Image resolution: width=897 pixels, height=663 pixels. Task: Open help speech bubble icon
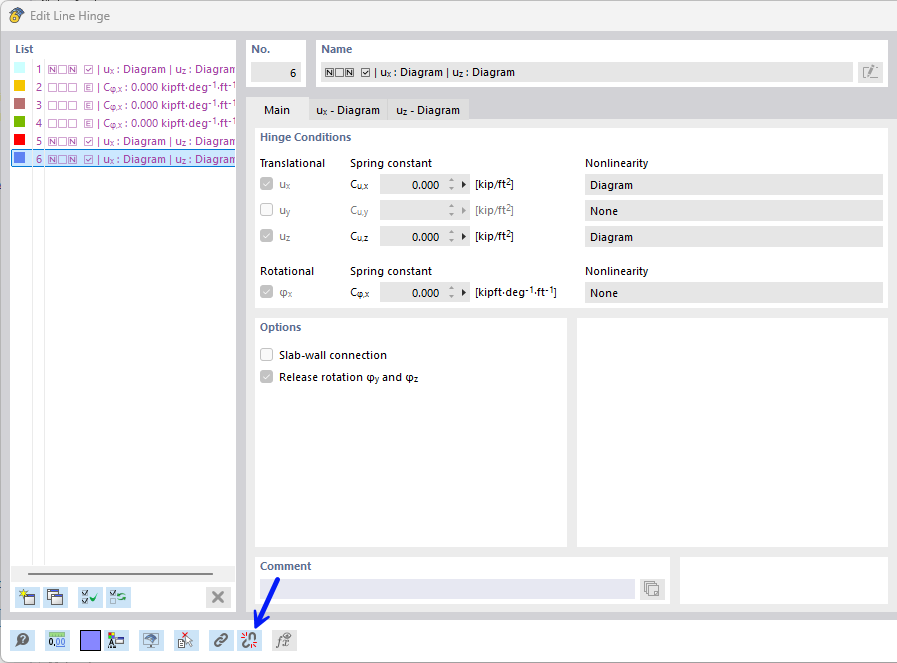pyautogui.click(x=22, y=640)
